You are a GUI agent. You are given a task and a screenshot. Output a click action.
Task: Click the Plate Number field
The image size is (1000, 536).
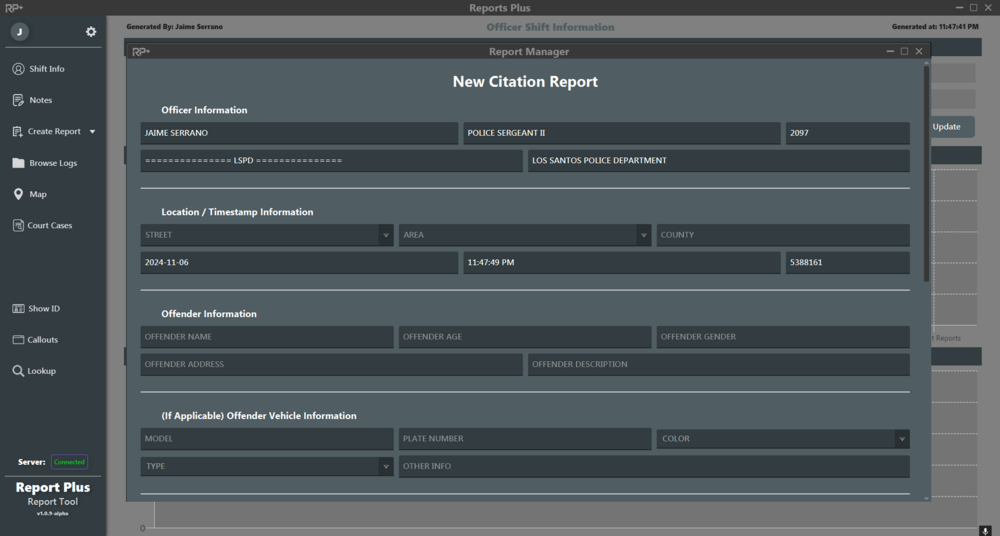524,439
